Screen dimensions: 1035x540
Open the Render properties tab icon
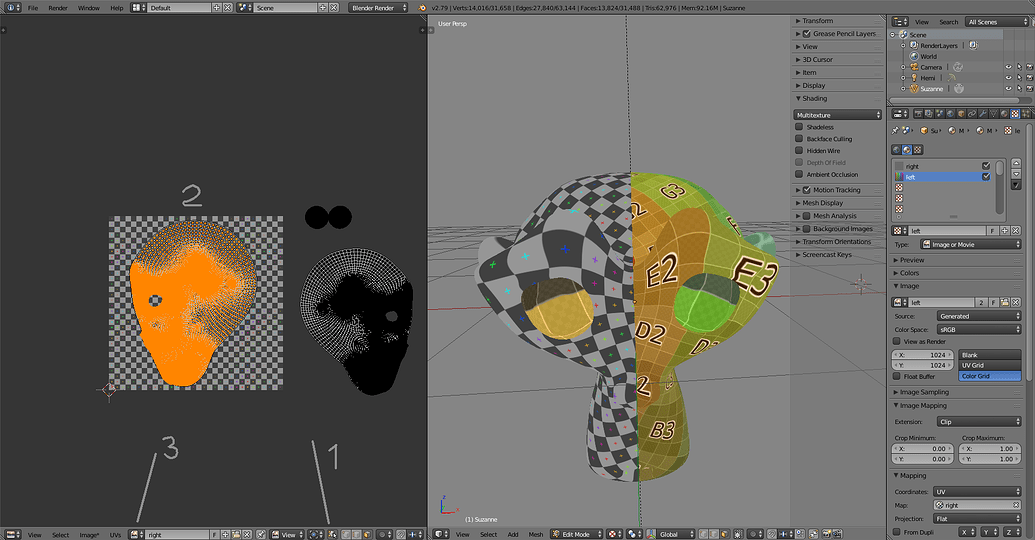pyautogui.click(x=918, y=114)
